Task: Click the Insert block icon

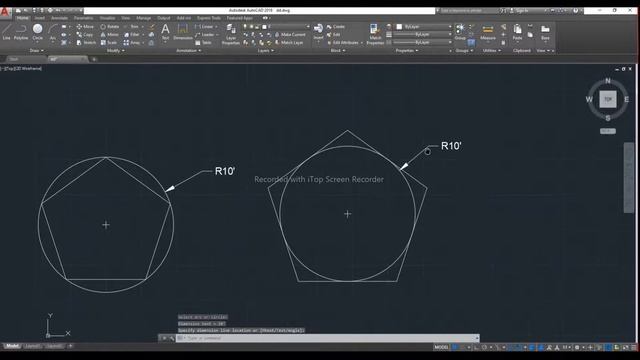Action: pos(318,31)
